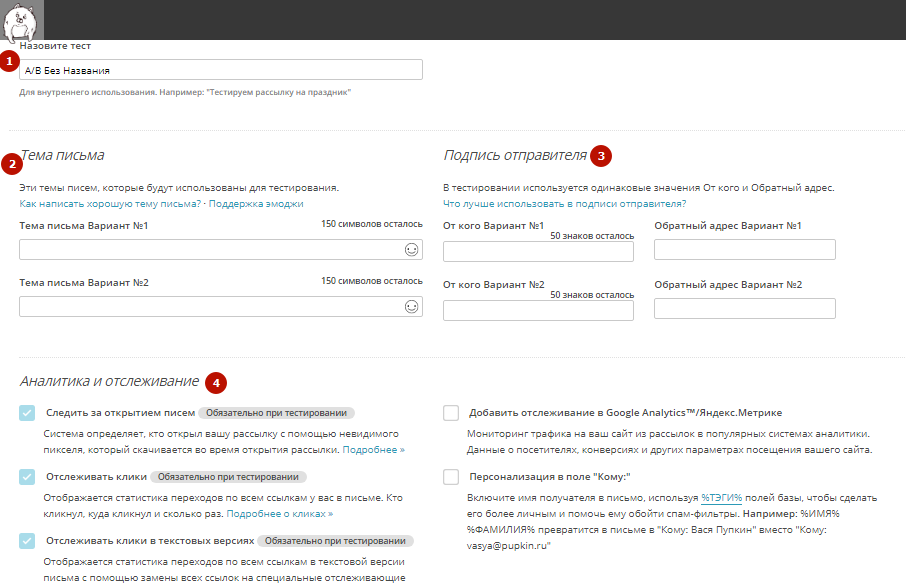The height and width of the screenshot is (584, 906).
Task: Open 'Подробнее о кликах »' link
Action: coord(279,513)
